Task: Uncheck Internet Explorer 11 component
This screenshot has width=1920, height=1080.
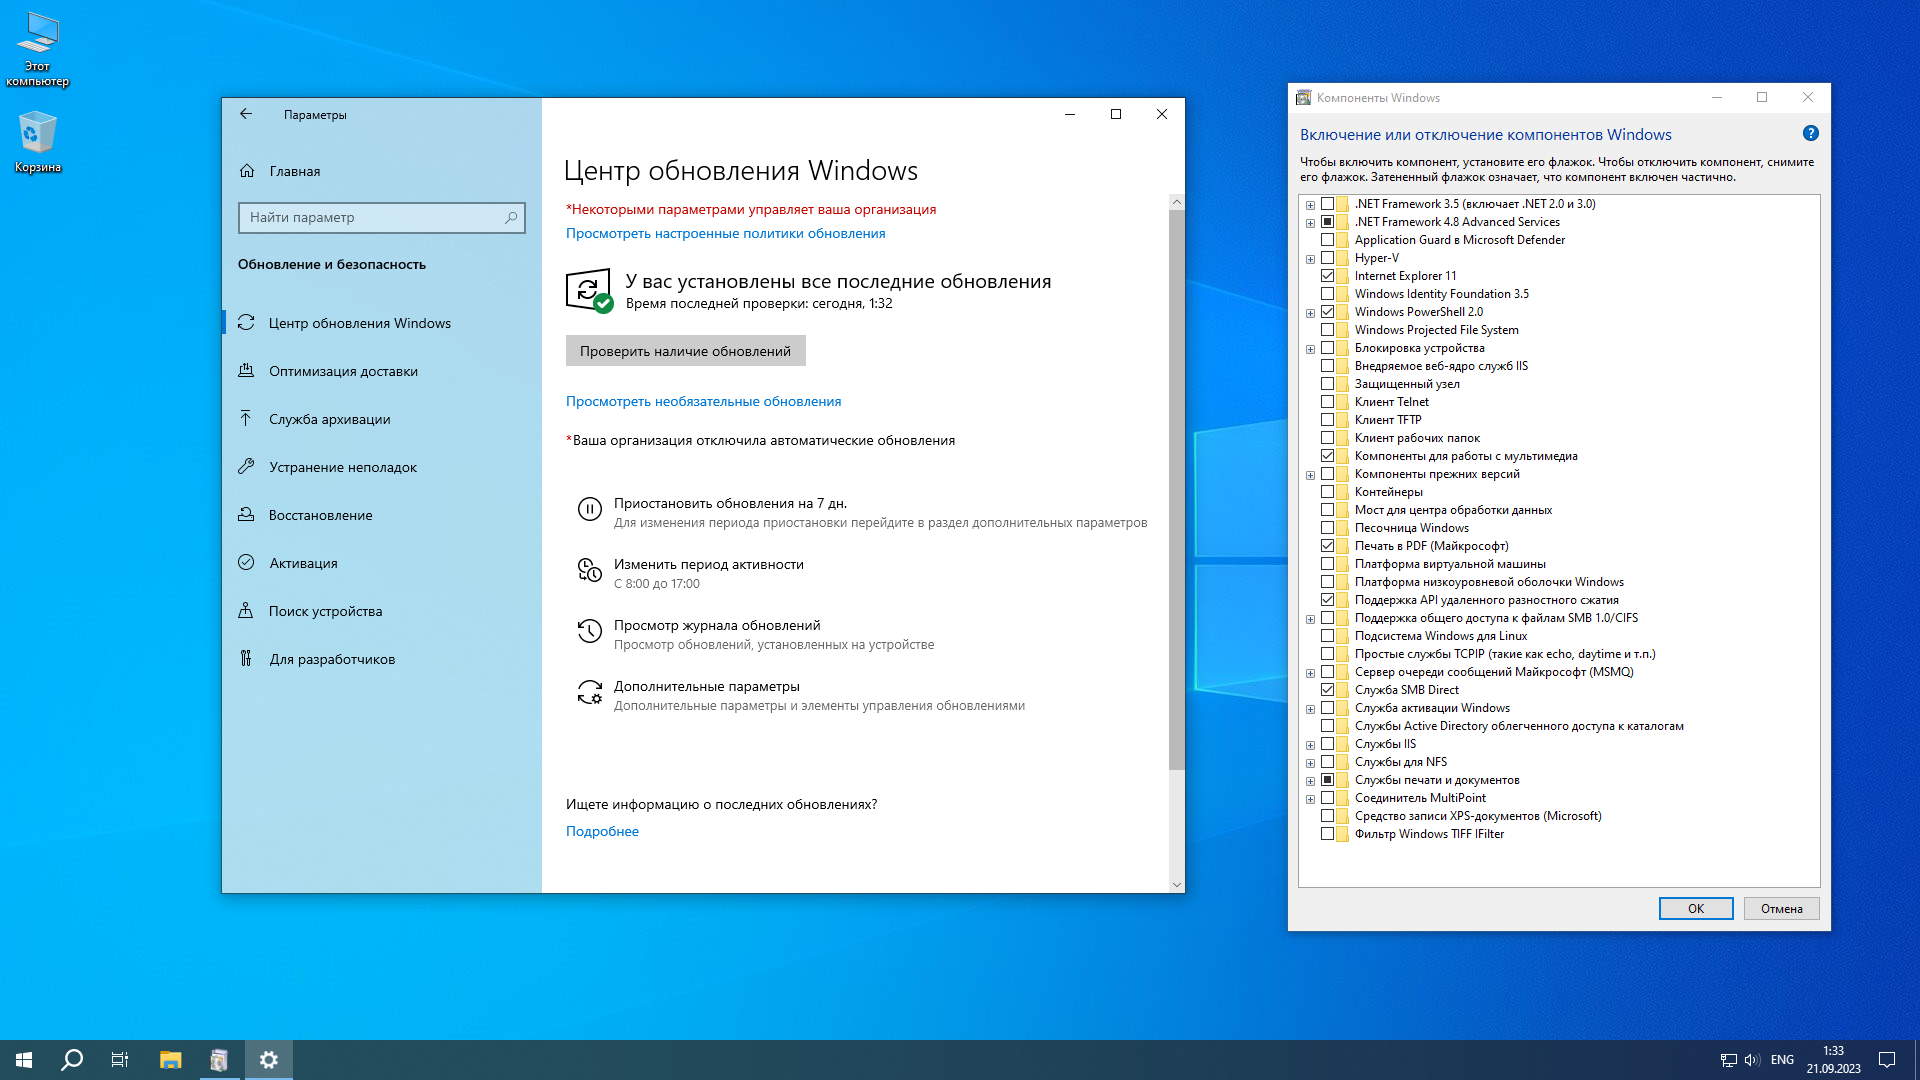Action: [1327, 276]
